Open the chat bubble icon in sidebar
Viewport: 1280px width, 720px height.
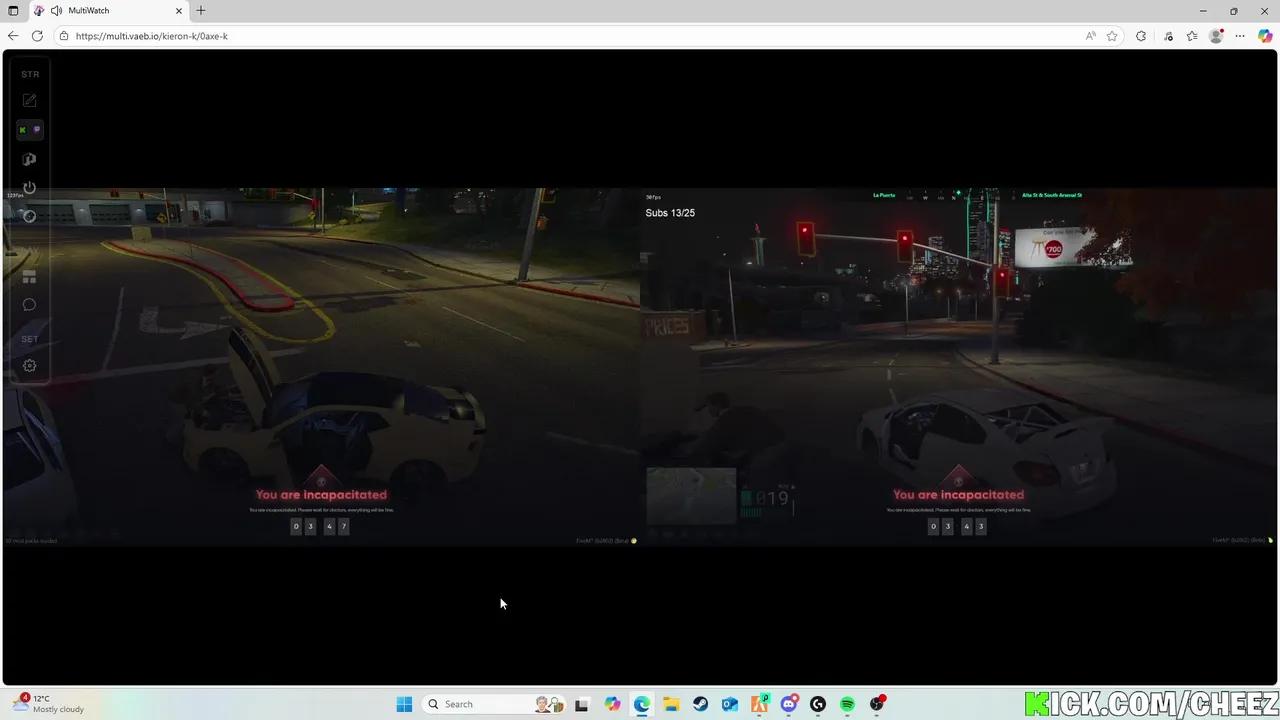(30, 305)
